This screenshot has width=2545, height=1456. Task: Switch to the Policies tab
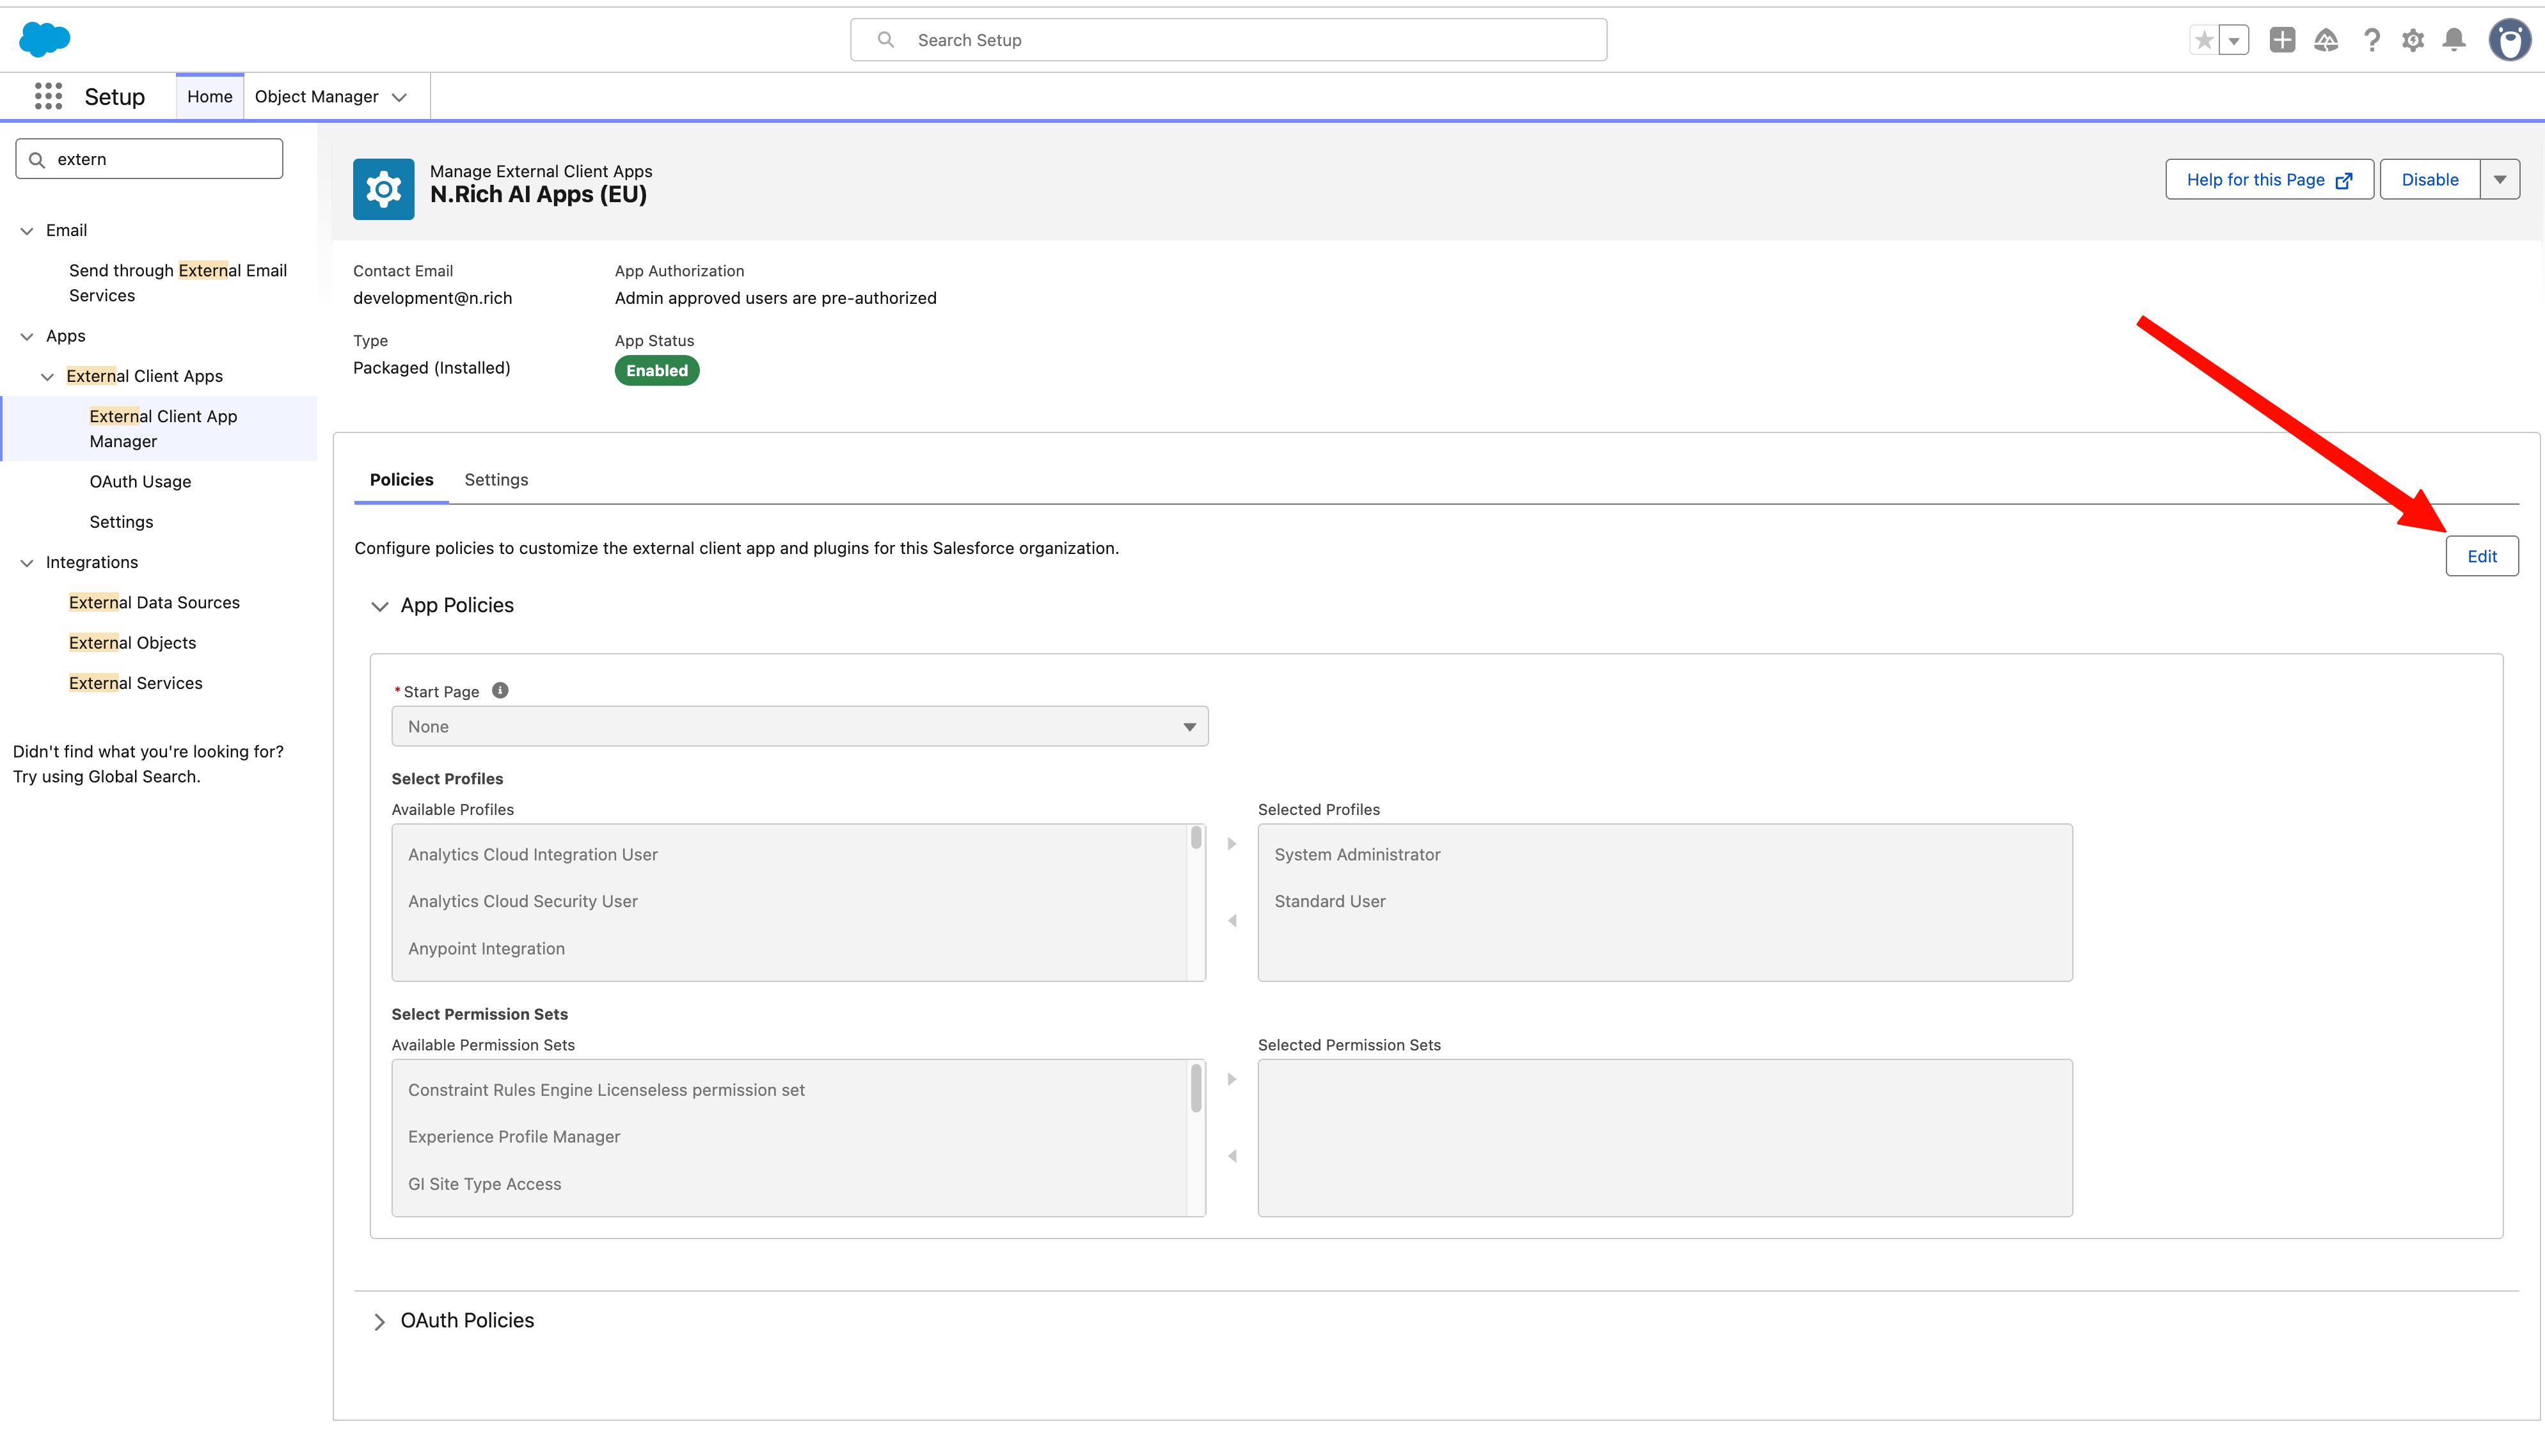pos(402,480)
